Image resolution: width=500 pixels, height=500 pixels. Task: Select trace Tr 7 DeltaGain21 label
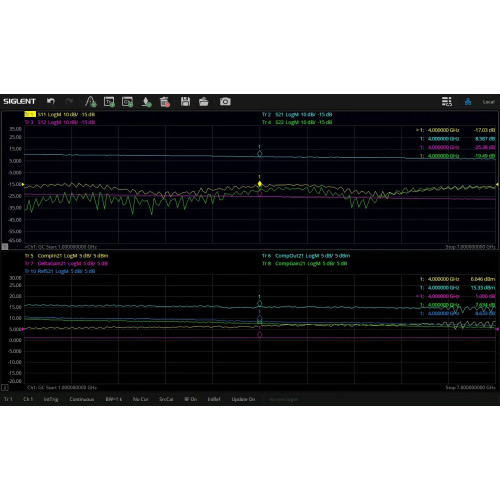coord(66,263)
